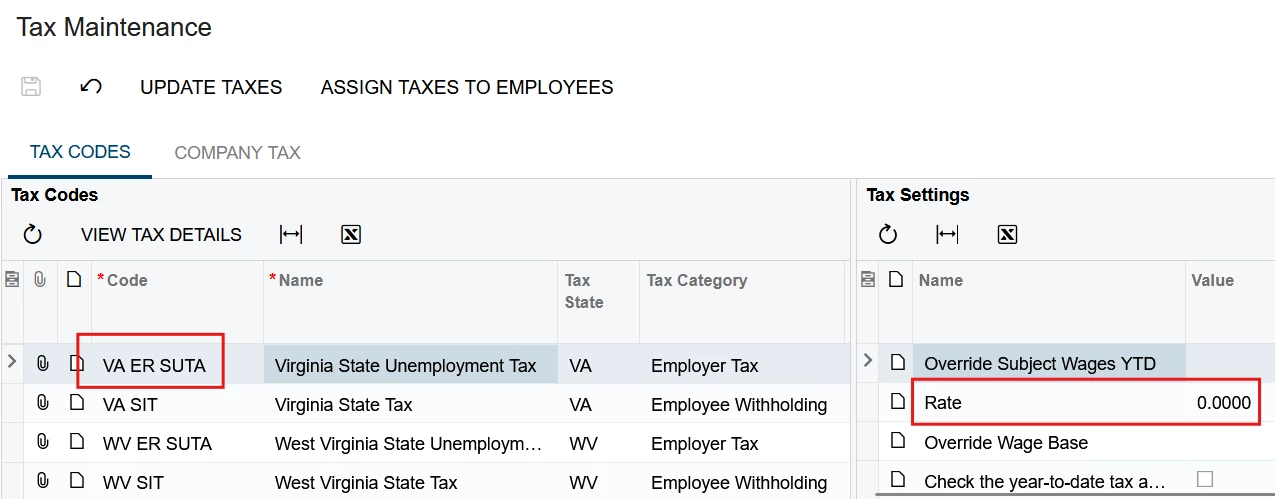Screen dimensions: 1275x499
Task: Click Assign Taxes to Employees
Action: click(x=467, y=87)
